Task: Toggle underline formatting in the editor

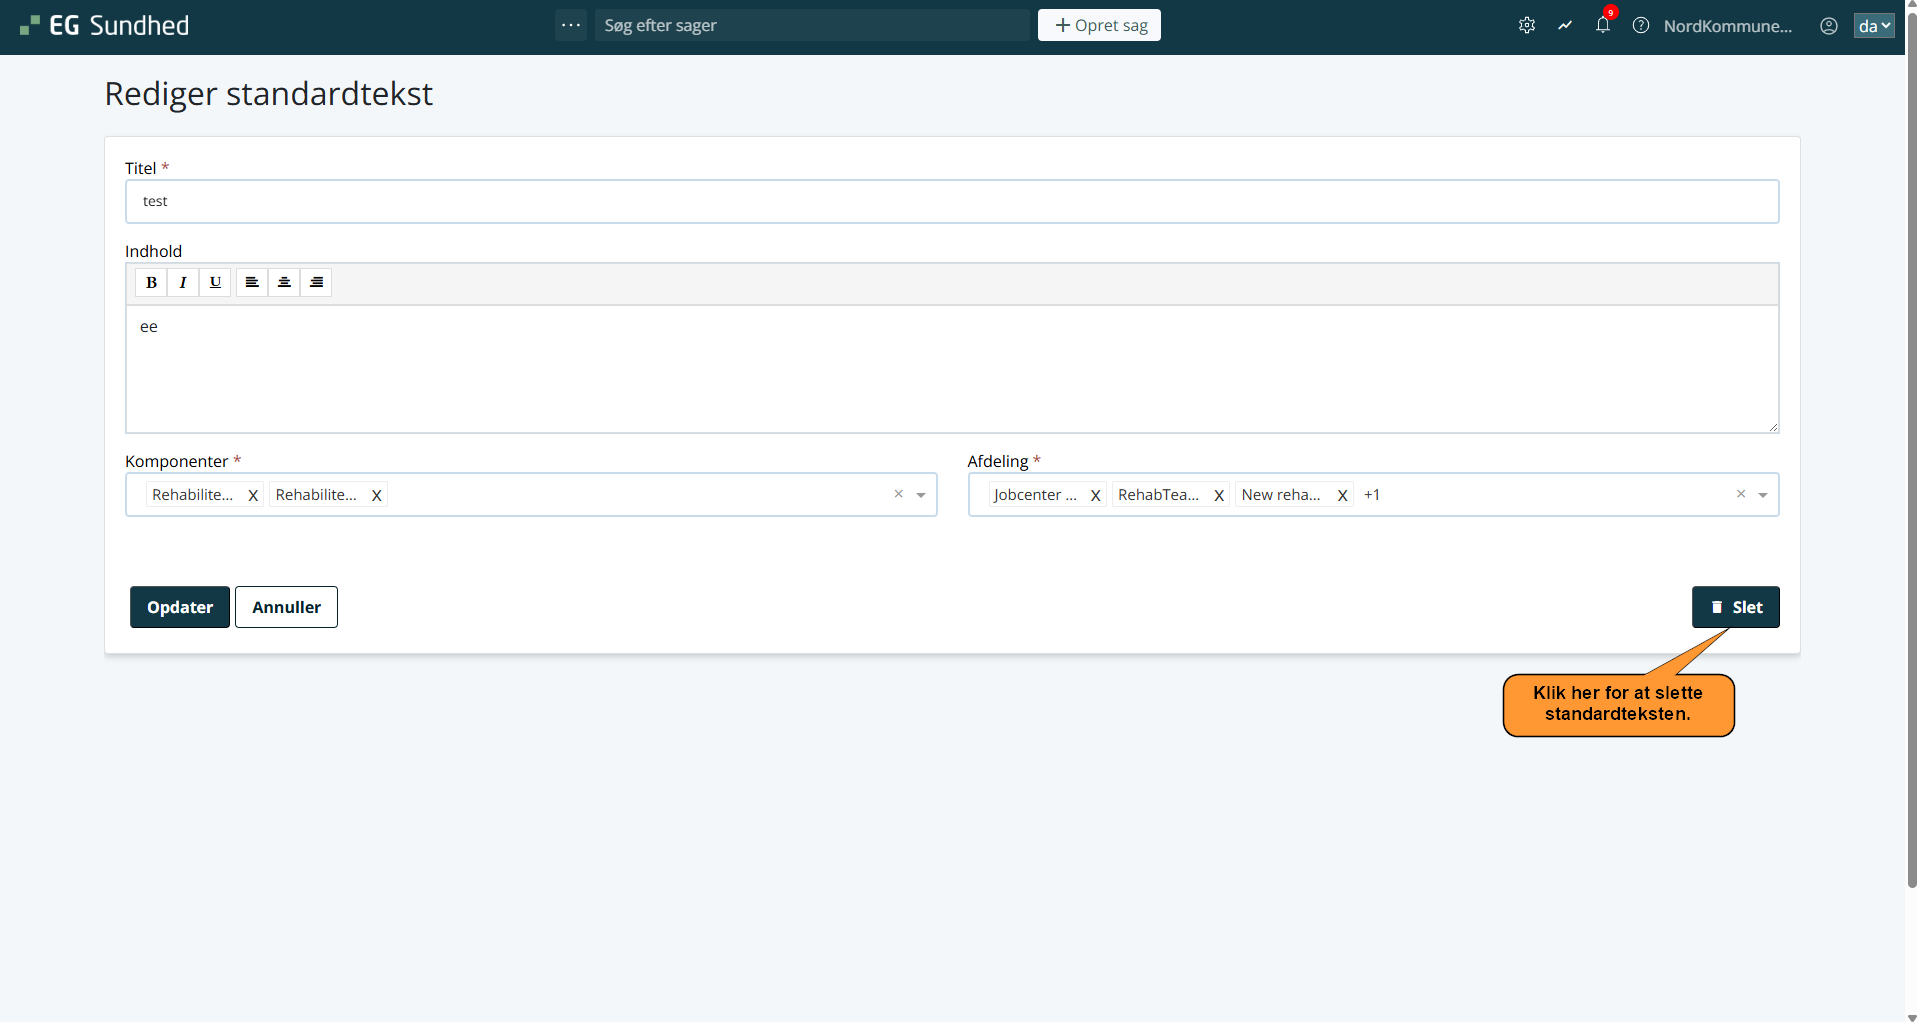Action: coord(215,283)
